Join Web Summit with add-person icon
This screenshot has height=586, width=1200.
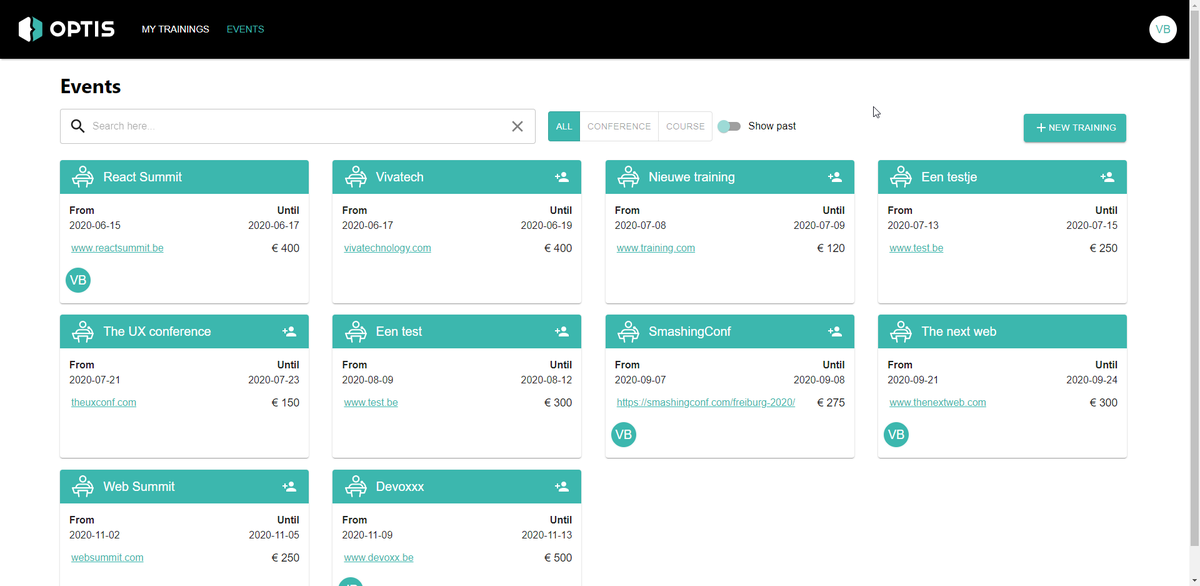coord(289,487)
